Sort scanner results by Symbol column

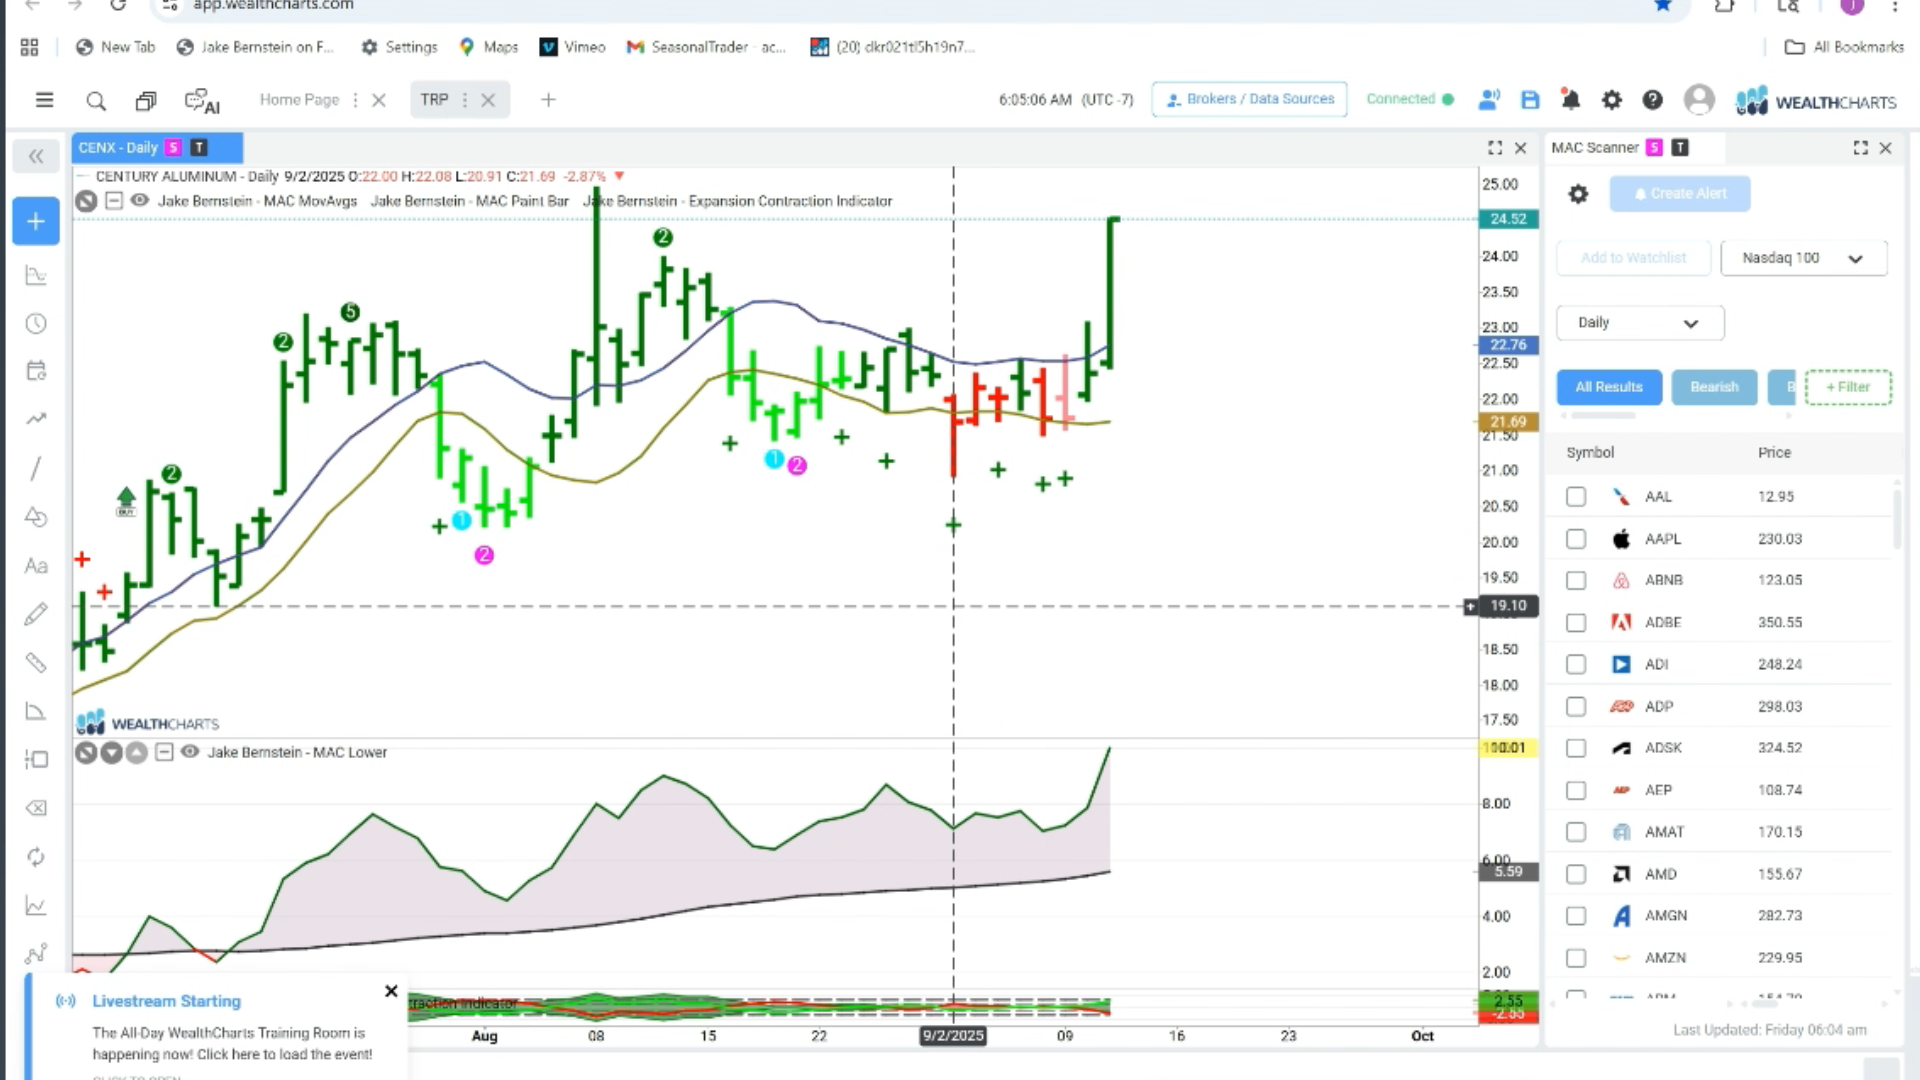pos(1590,453)
